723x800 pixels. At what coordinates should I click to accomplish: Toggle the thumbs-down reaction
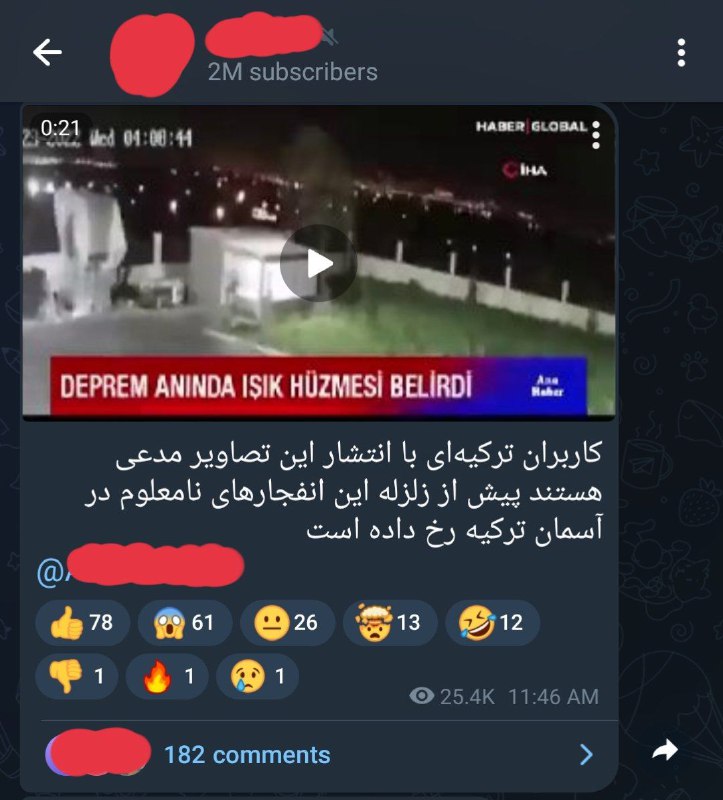pyautogui.click(x=77, y=676)
